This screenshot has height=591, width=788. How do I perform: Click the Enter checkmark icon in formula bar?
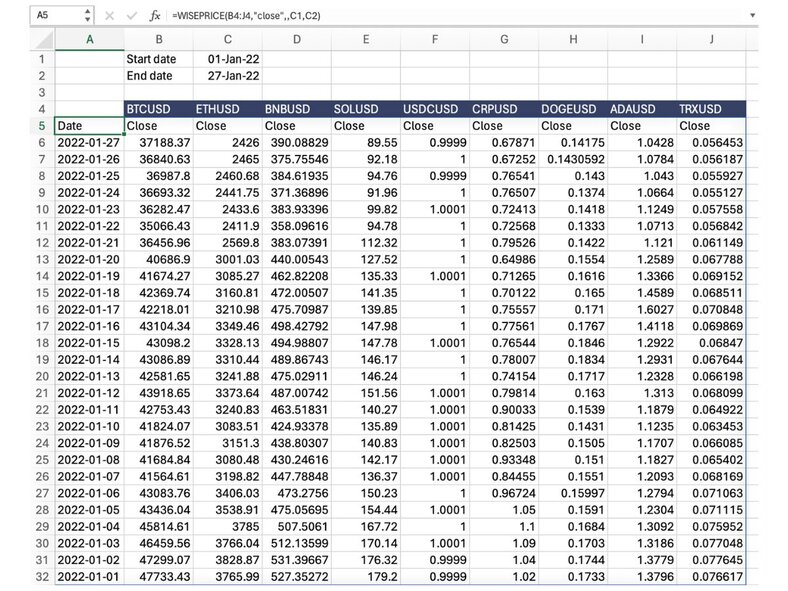tap(130, 16)
